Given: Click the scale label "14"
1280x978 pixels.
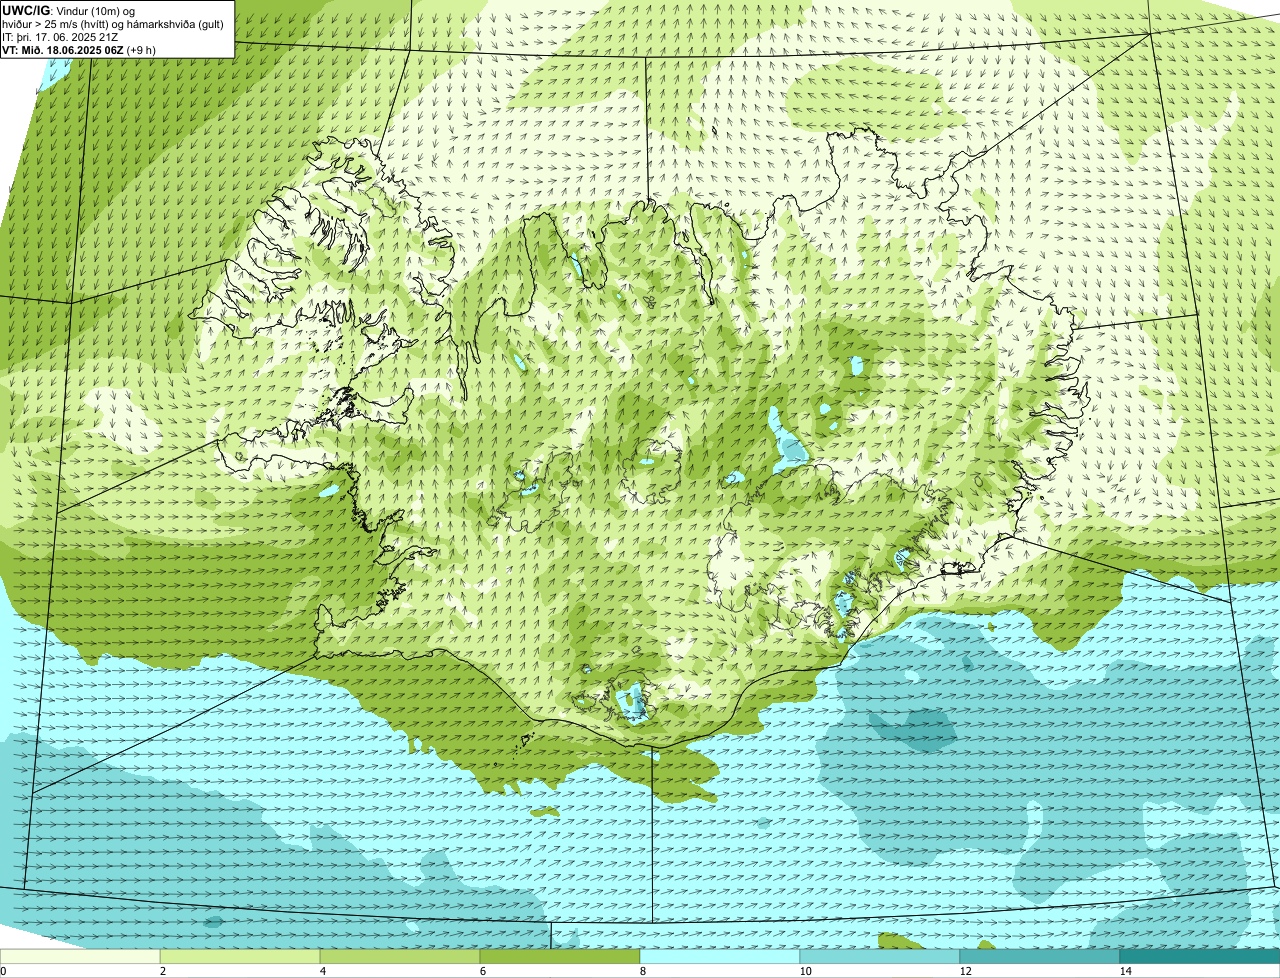Looking at the screenshot, I should click(x=1125, y=971).
